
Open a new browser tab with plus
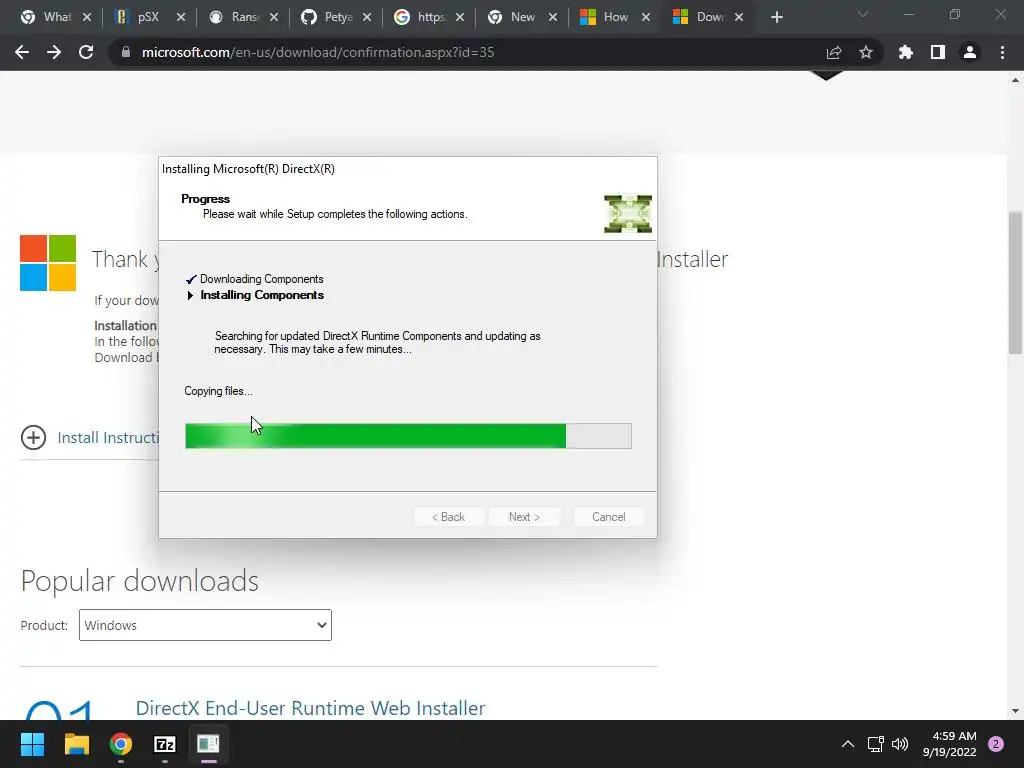(776, 17)
